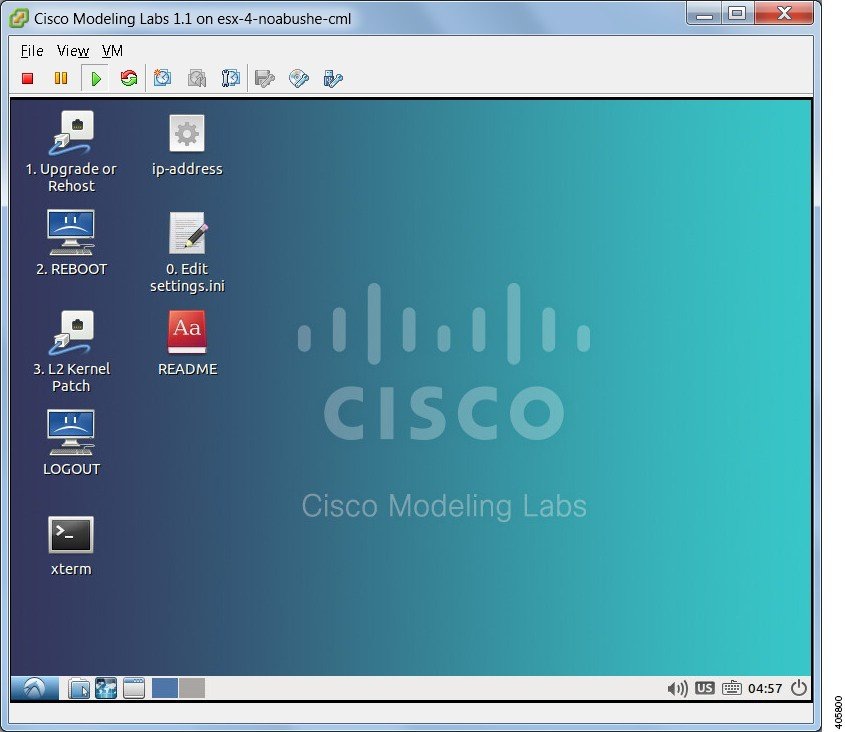Open the View menu
The image size is (845, 732).
[73, 51]
